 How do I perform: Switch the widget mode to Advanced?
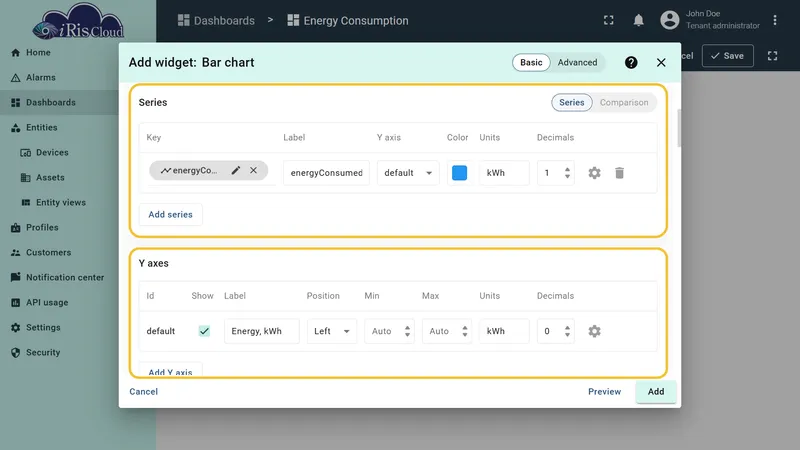tap(577, 62)
